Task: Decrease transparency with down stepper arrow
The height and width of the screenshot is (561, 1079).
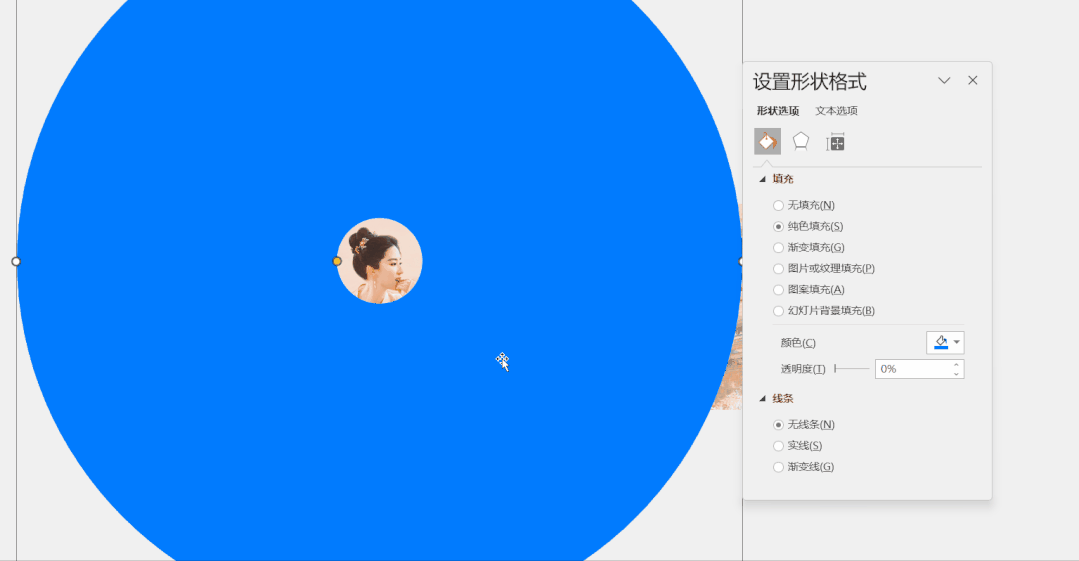Action: pos(957,374)
